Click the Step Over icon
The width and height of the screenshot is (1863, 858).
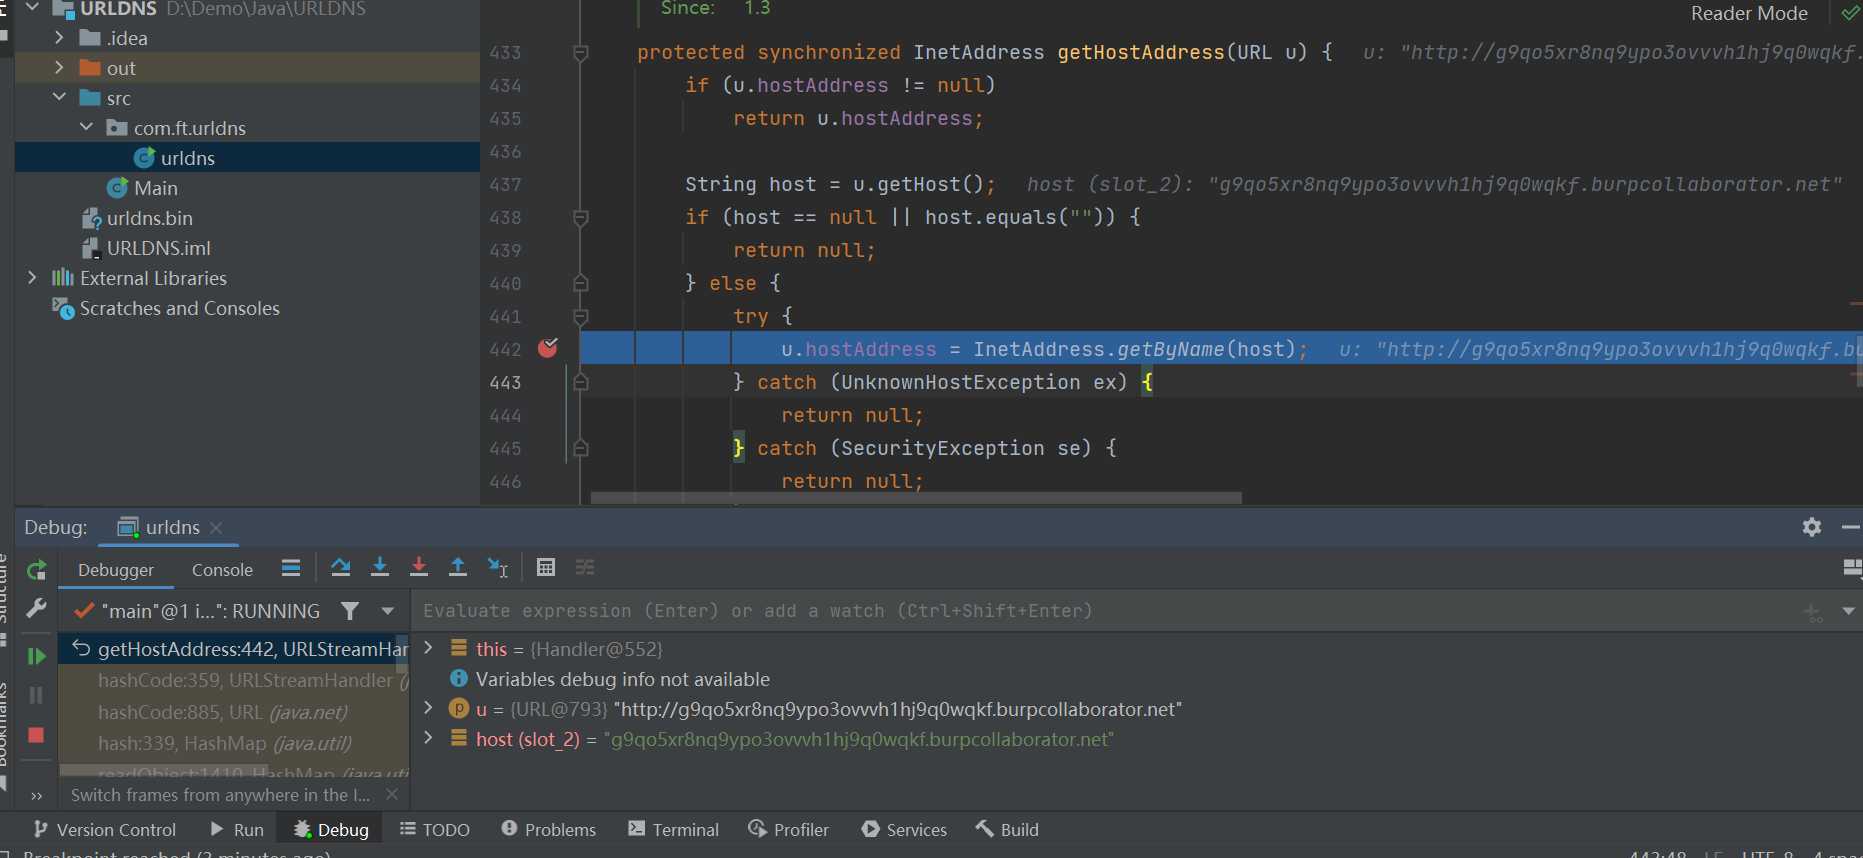[x=340, y=568]
